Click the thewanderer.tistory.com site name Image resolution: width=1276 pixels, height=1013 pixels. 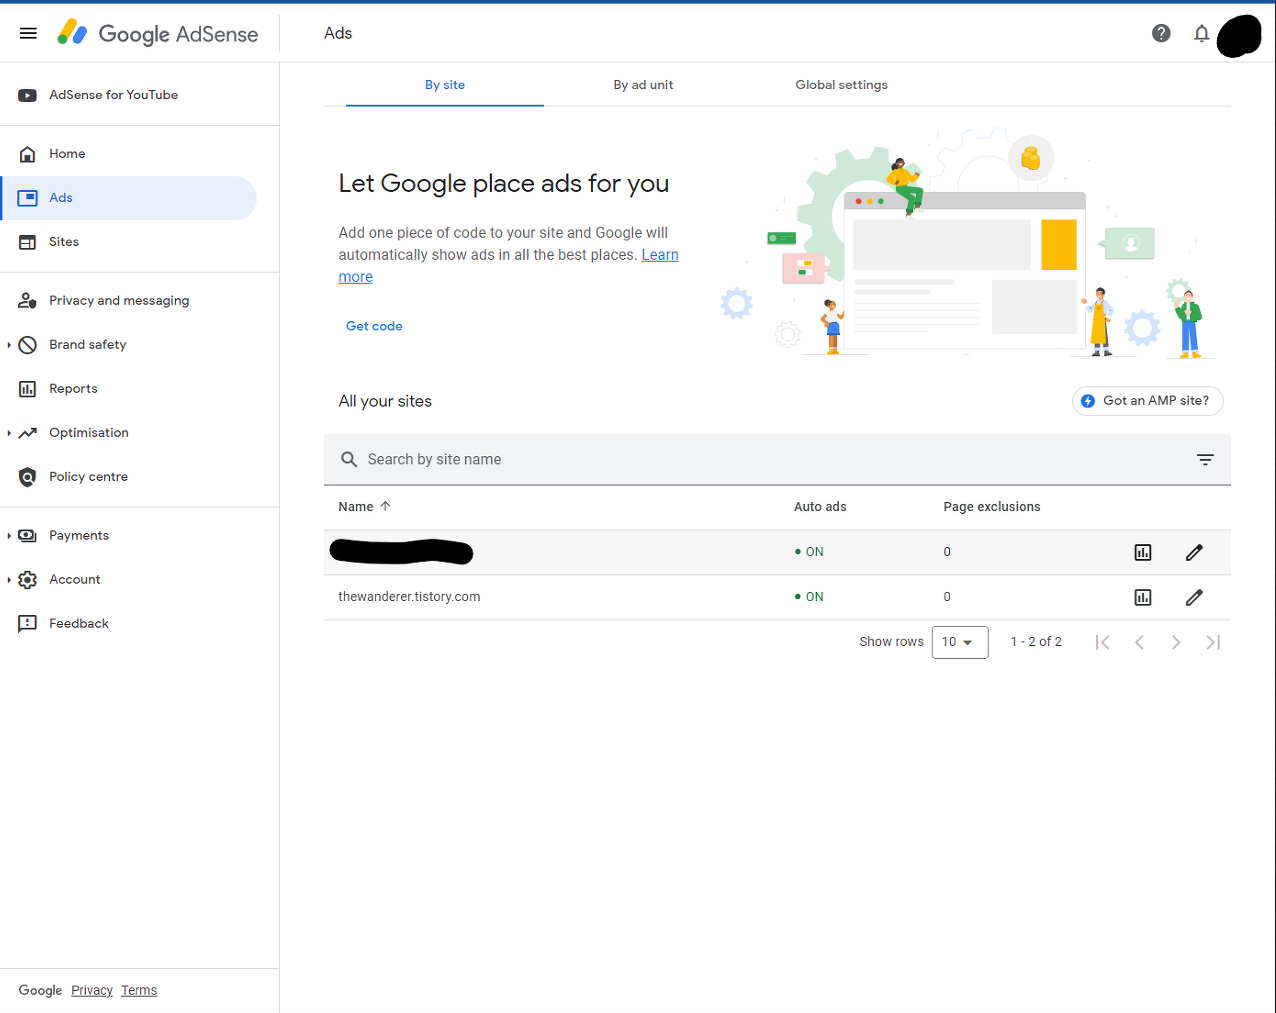click(x=409, y=597)
